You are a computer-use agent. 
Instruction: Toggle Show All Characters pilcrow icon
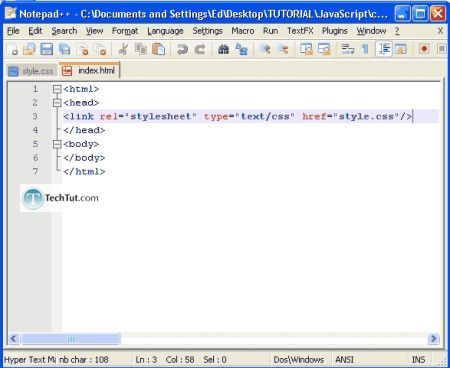[x=365, y=49]
